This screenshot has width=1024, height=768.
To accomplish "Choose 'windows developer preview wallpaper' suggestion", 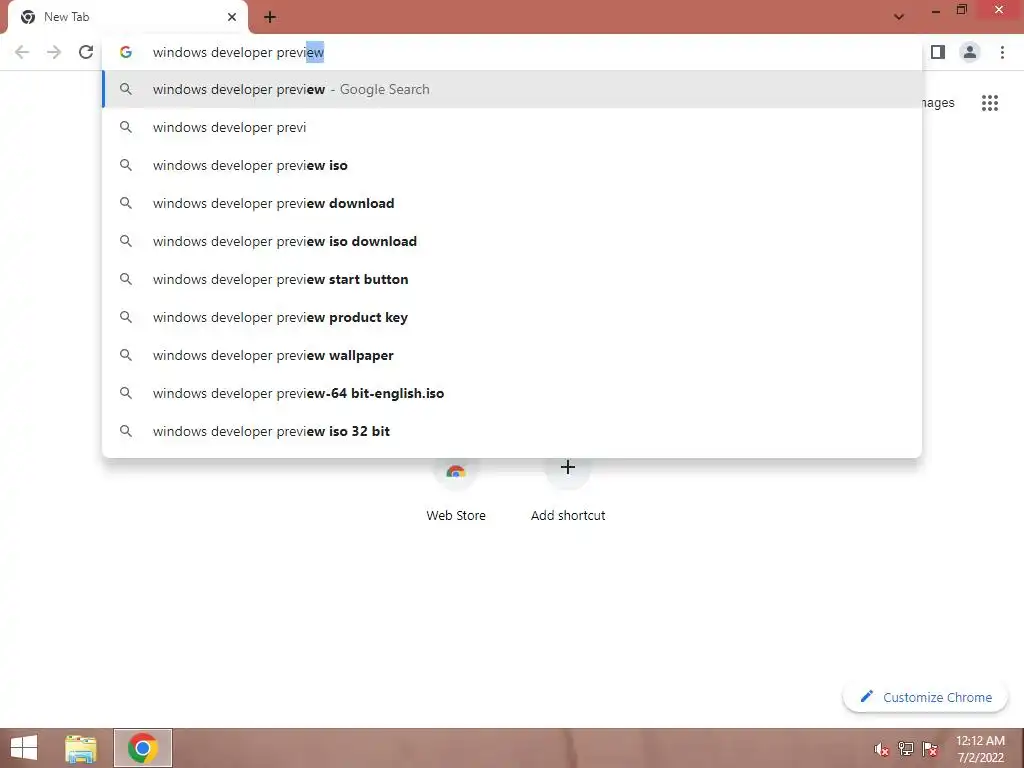I will [512, 355].
